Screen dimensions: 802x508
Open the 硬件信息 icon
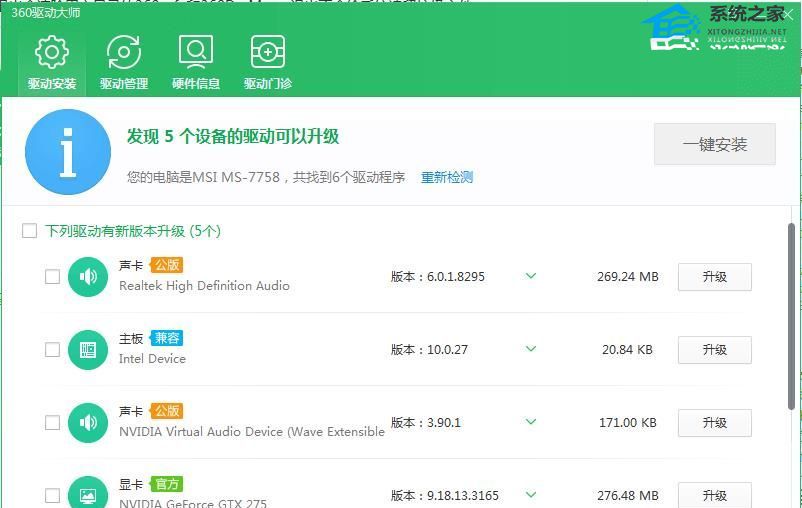(195, 52)
